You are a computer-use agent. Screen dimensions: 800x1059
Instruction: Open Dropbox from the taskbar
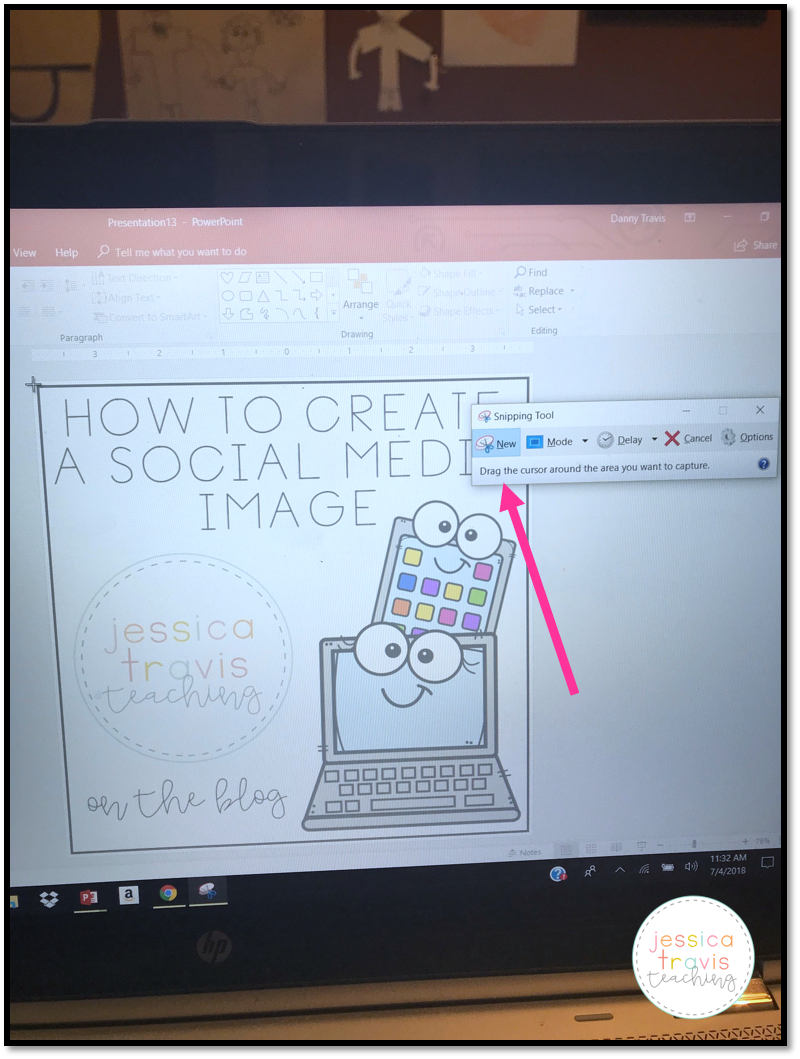(49, 899)
